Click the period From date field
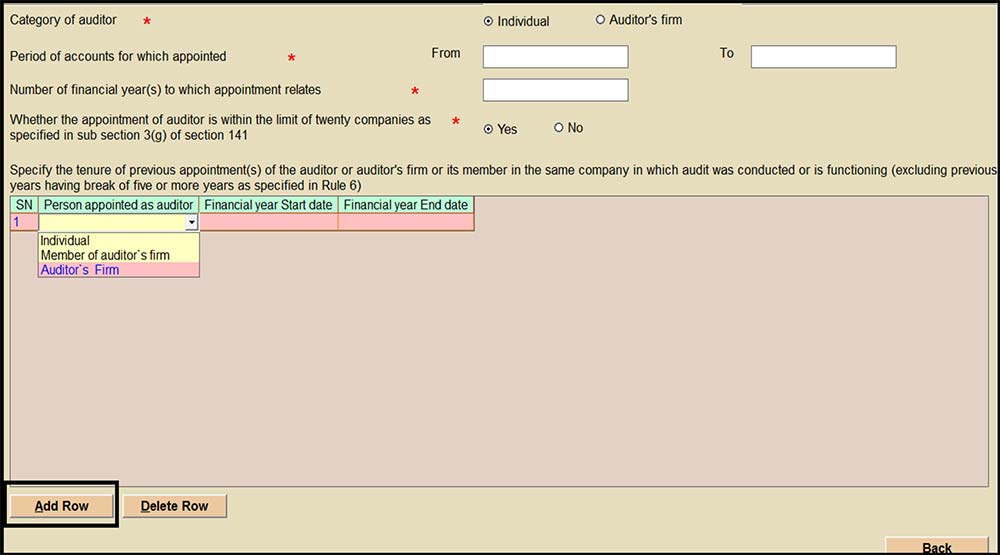This screenshot has height=555, width=1000. [x=555, y=57]
